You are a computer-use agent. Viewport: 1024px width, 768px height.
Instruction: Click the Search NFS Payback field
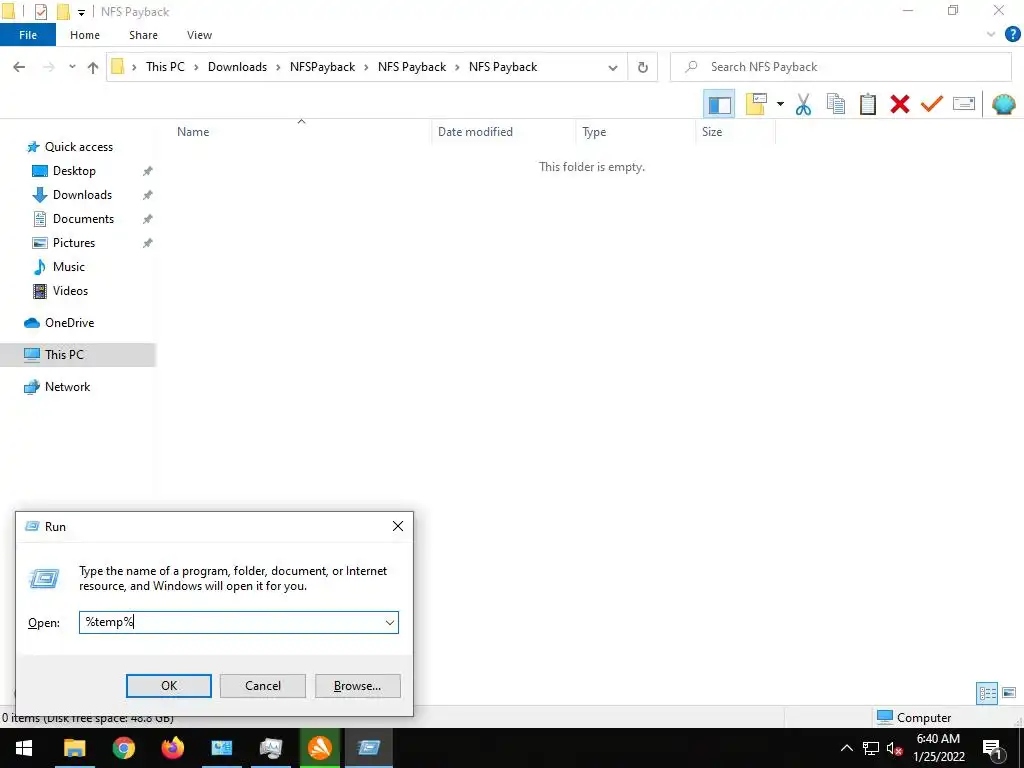click(840, 67)
